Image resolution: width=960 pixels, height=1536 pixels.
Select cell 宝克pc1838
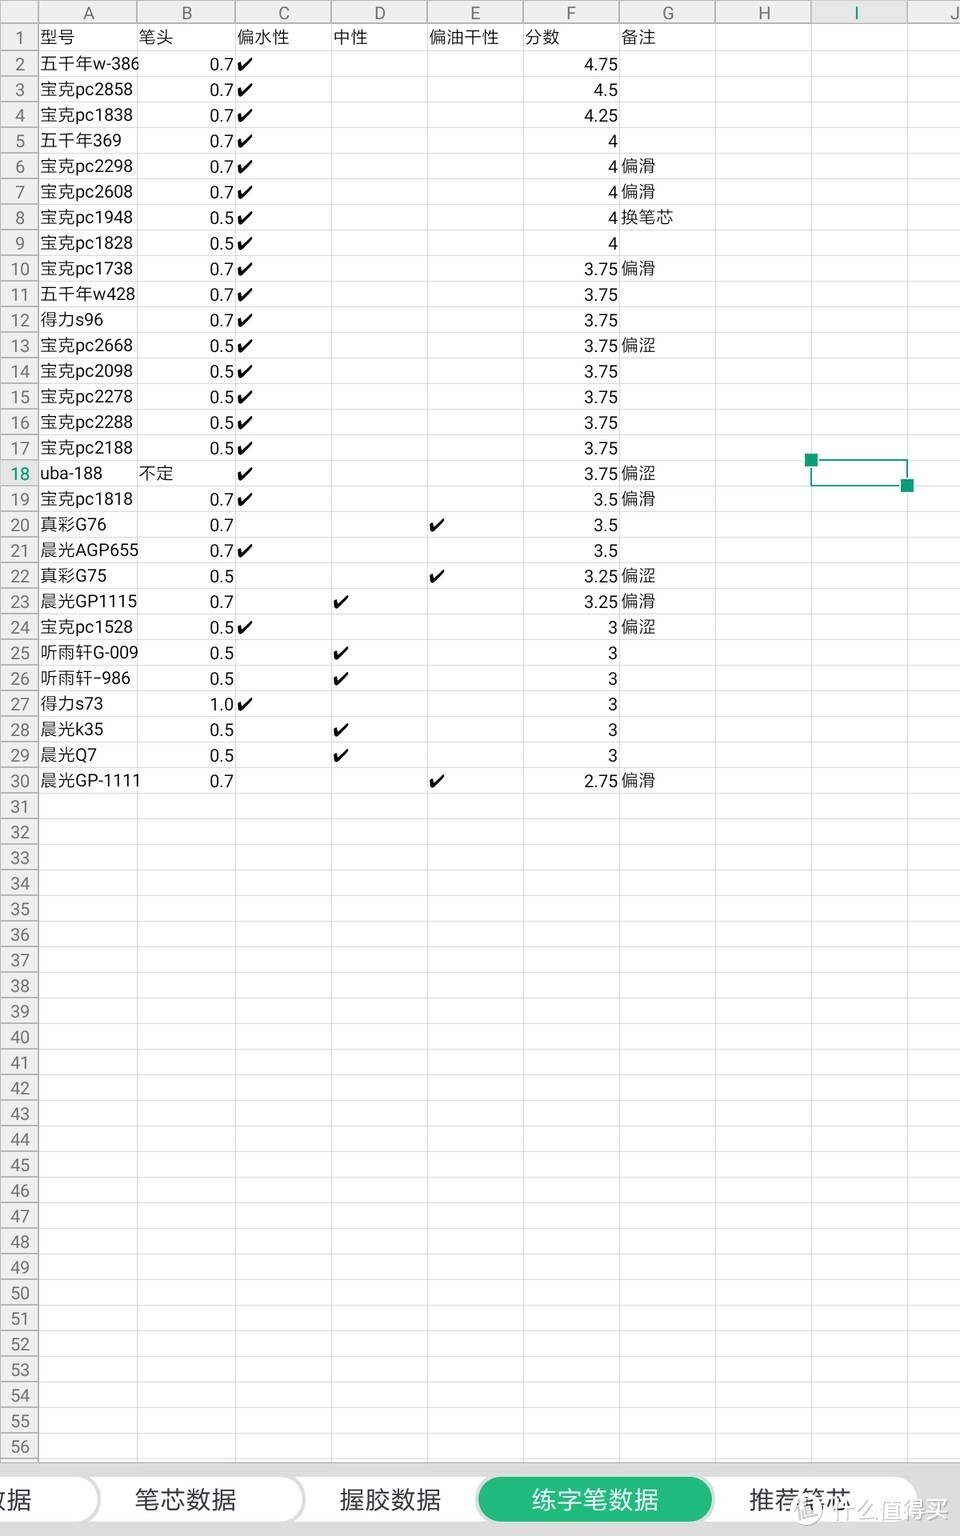tap(88, 115)
